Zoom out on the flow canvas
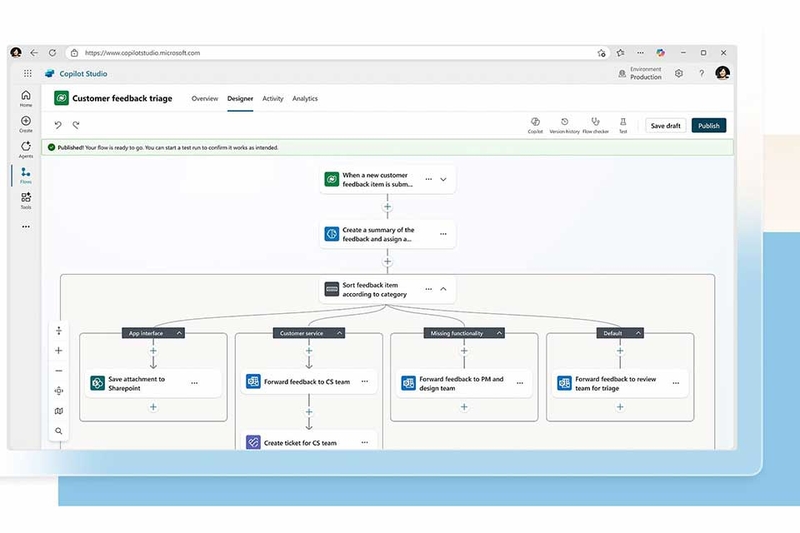 click(59, 371)
